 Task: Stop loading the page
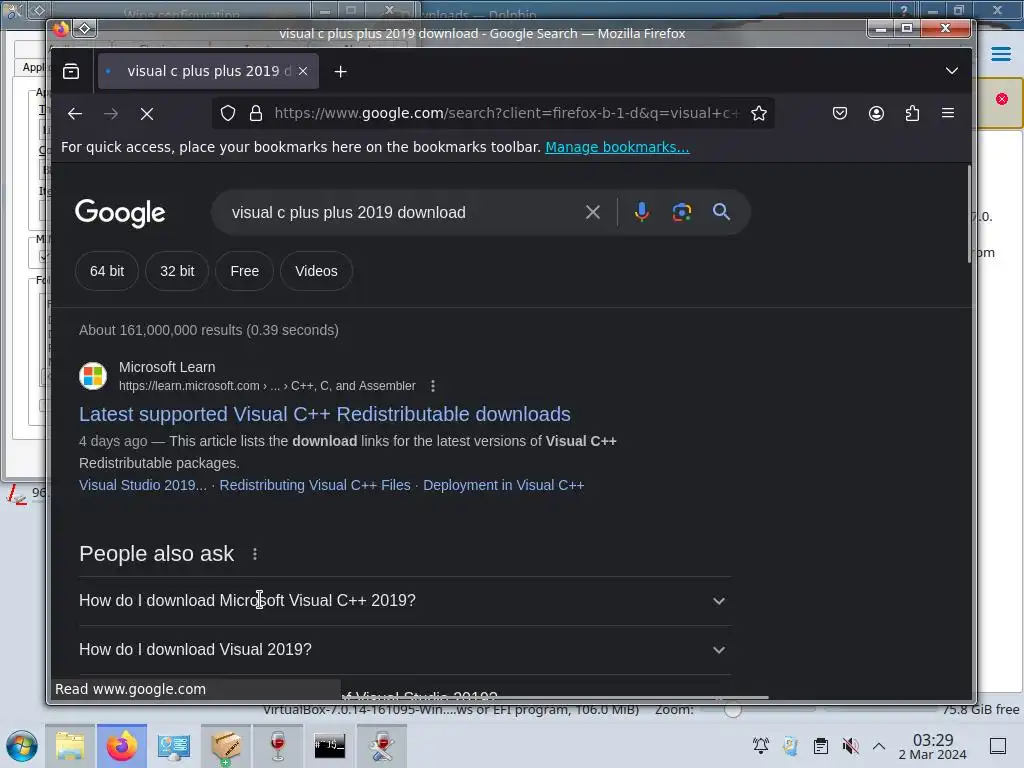[x=147, y=114]
